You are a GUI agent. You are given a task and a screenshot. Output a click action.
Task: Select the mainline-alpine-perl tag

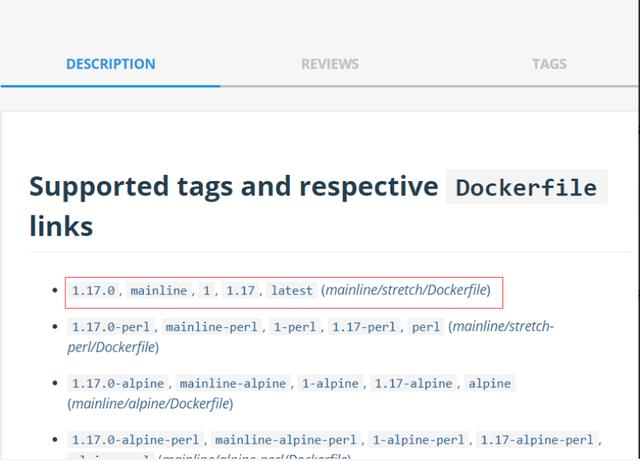click(x=286, y=439)
